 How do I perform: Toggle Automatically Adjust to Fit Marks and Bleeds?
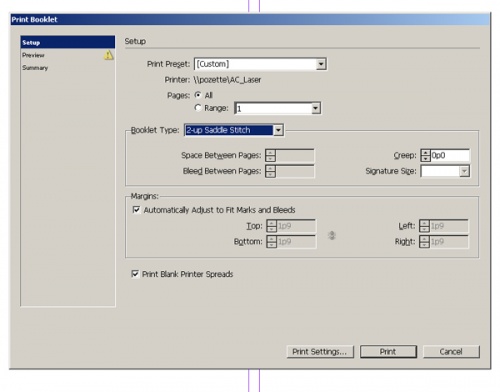pyautogui.click(x=136, y=210)
